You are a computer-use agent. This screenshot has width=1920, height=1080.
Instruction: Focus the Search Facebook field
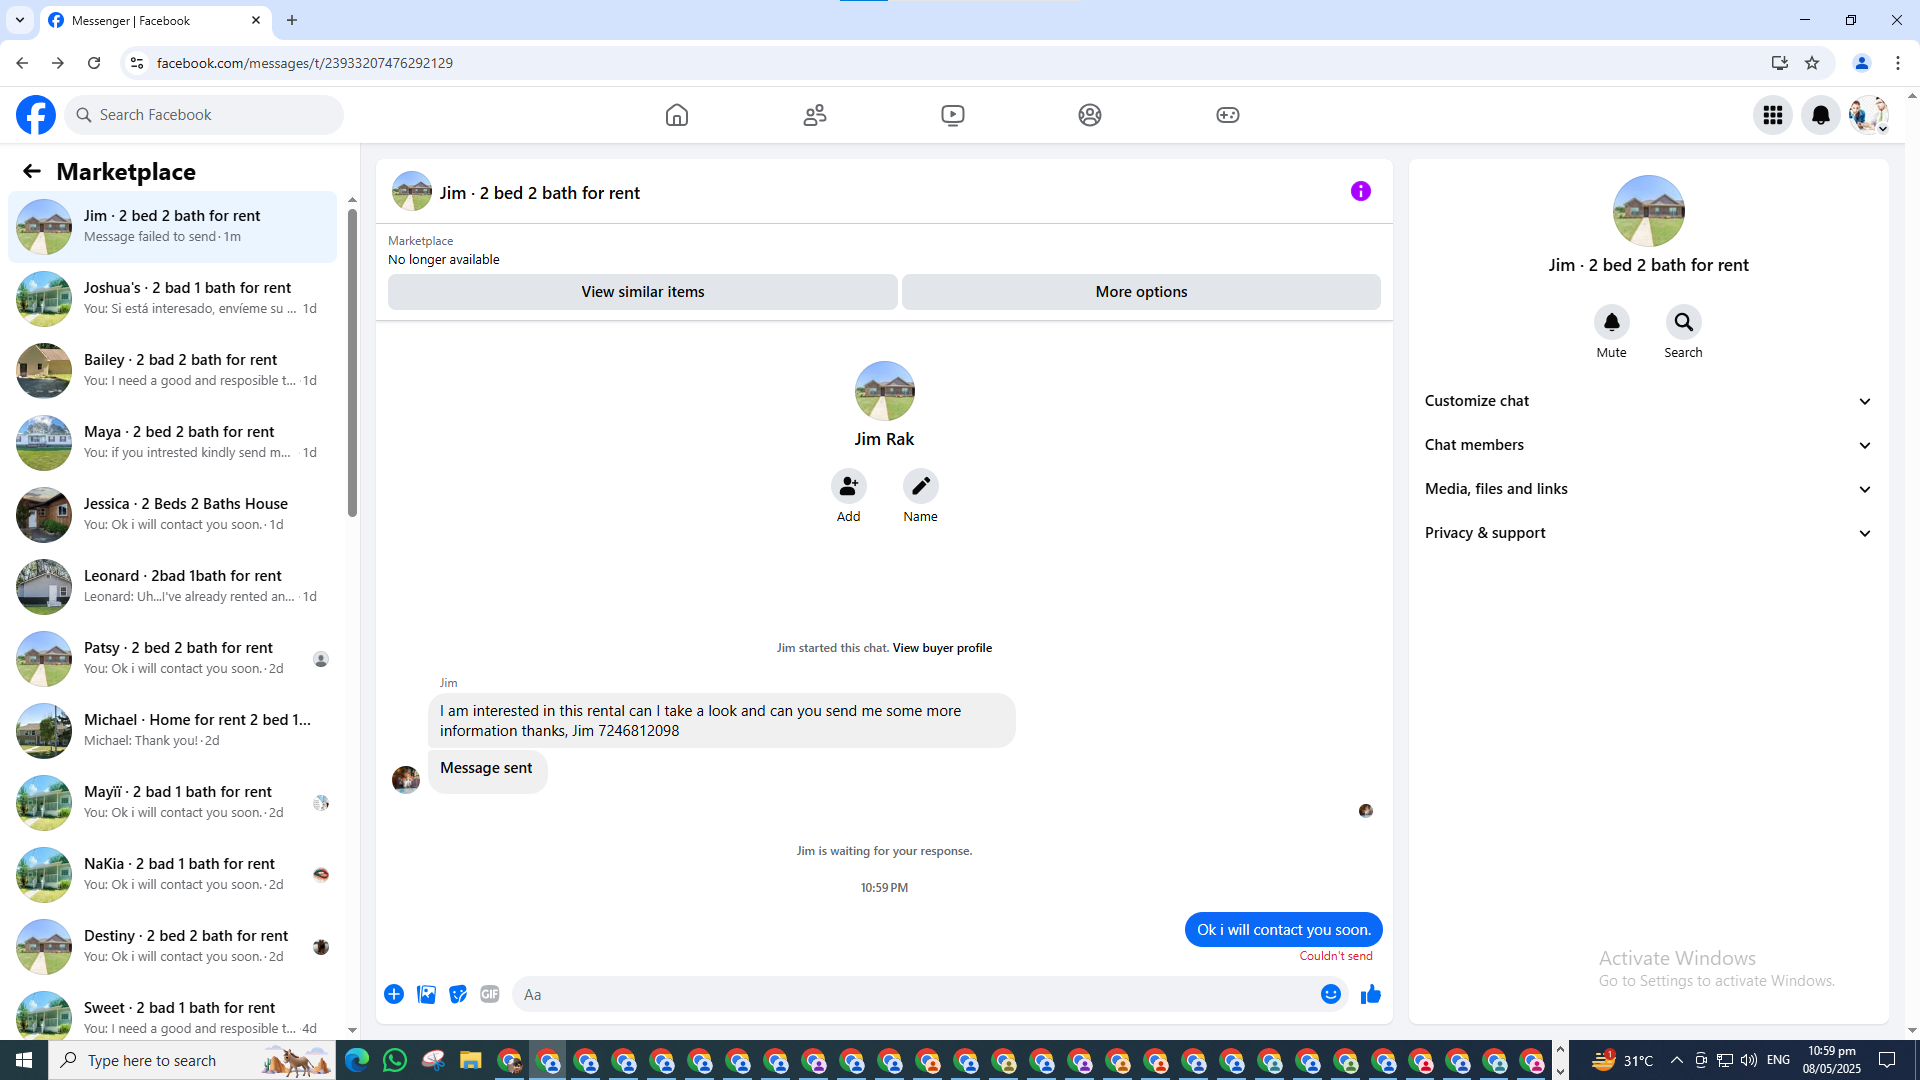tap(204, 115)
